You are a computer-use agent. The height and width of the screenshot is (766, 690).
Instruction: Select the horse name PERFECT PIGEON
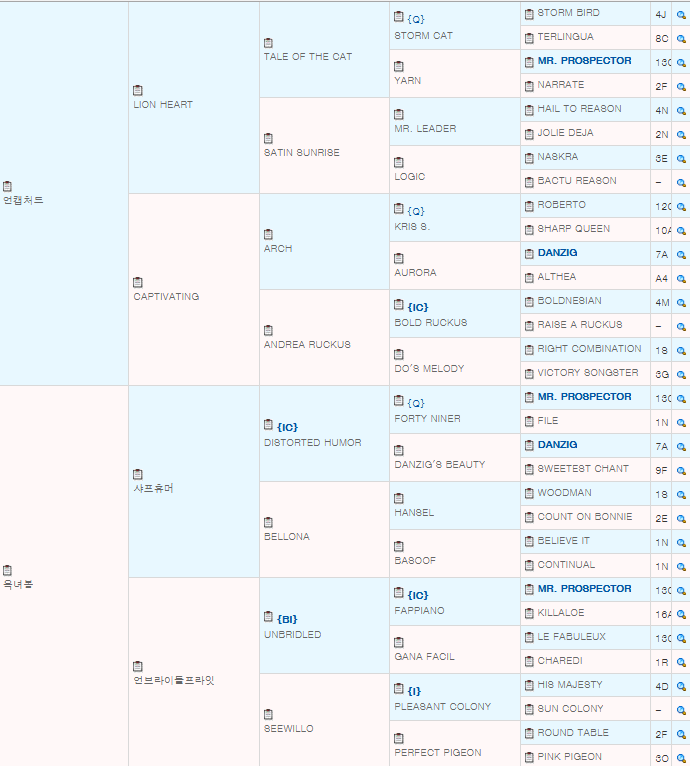click(438, 753)
